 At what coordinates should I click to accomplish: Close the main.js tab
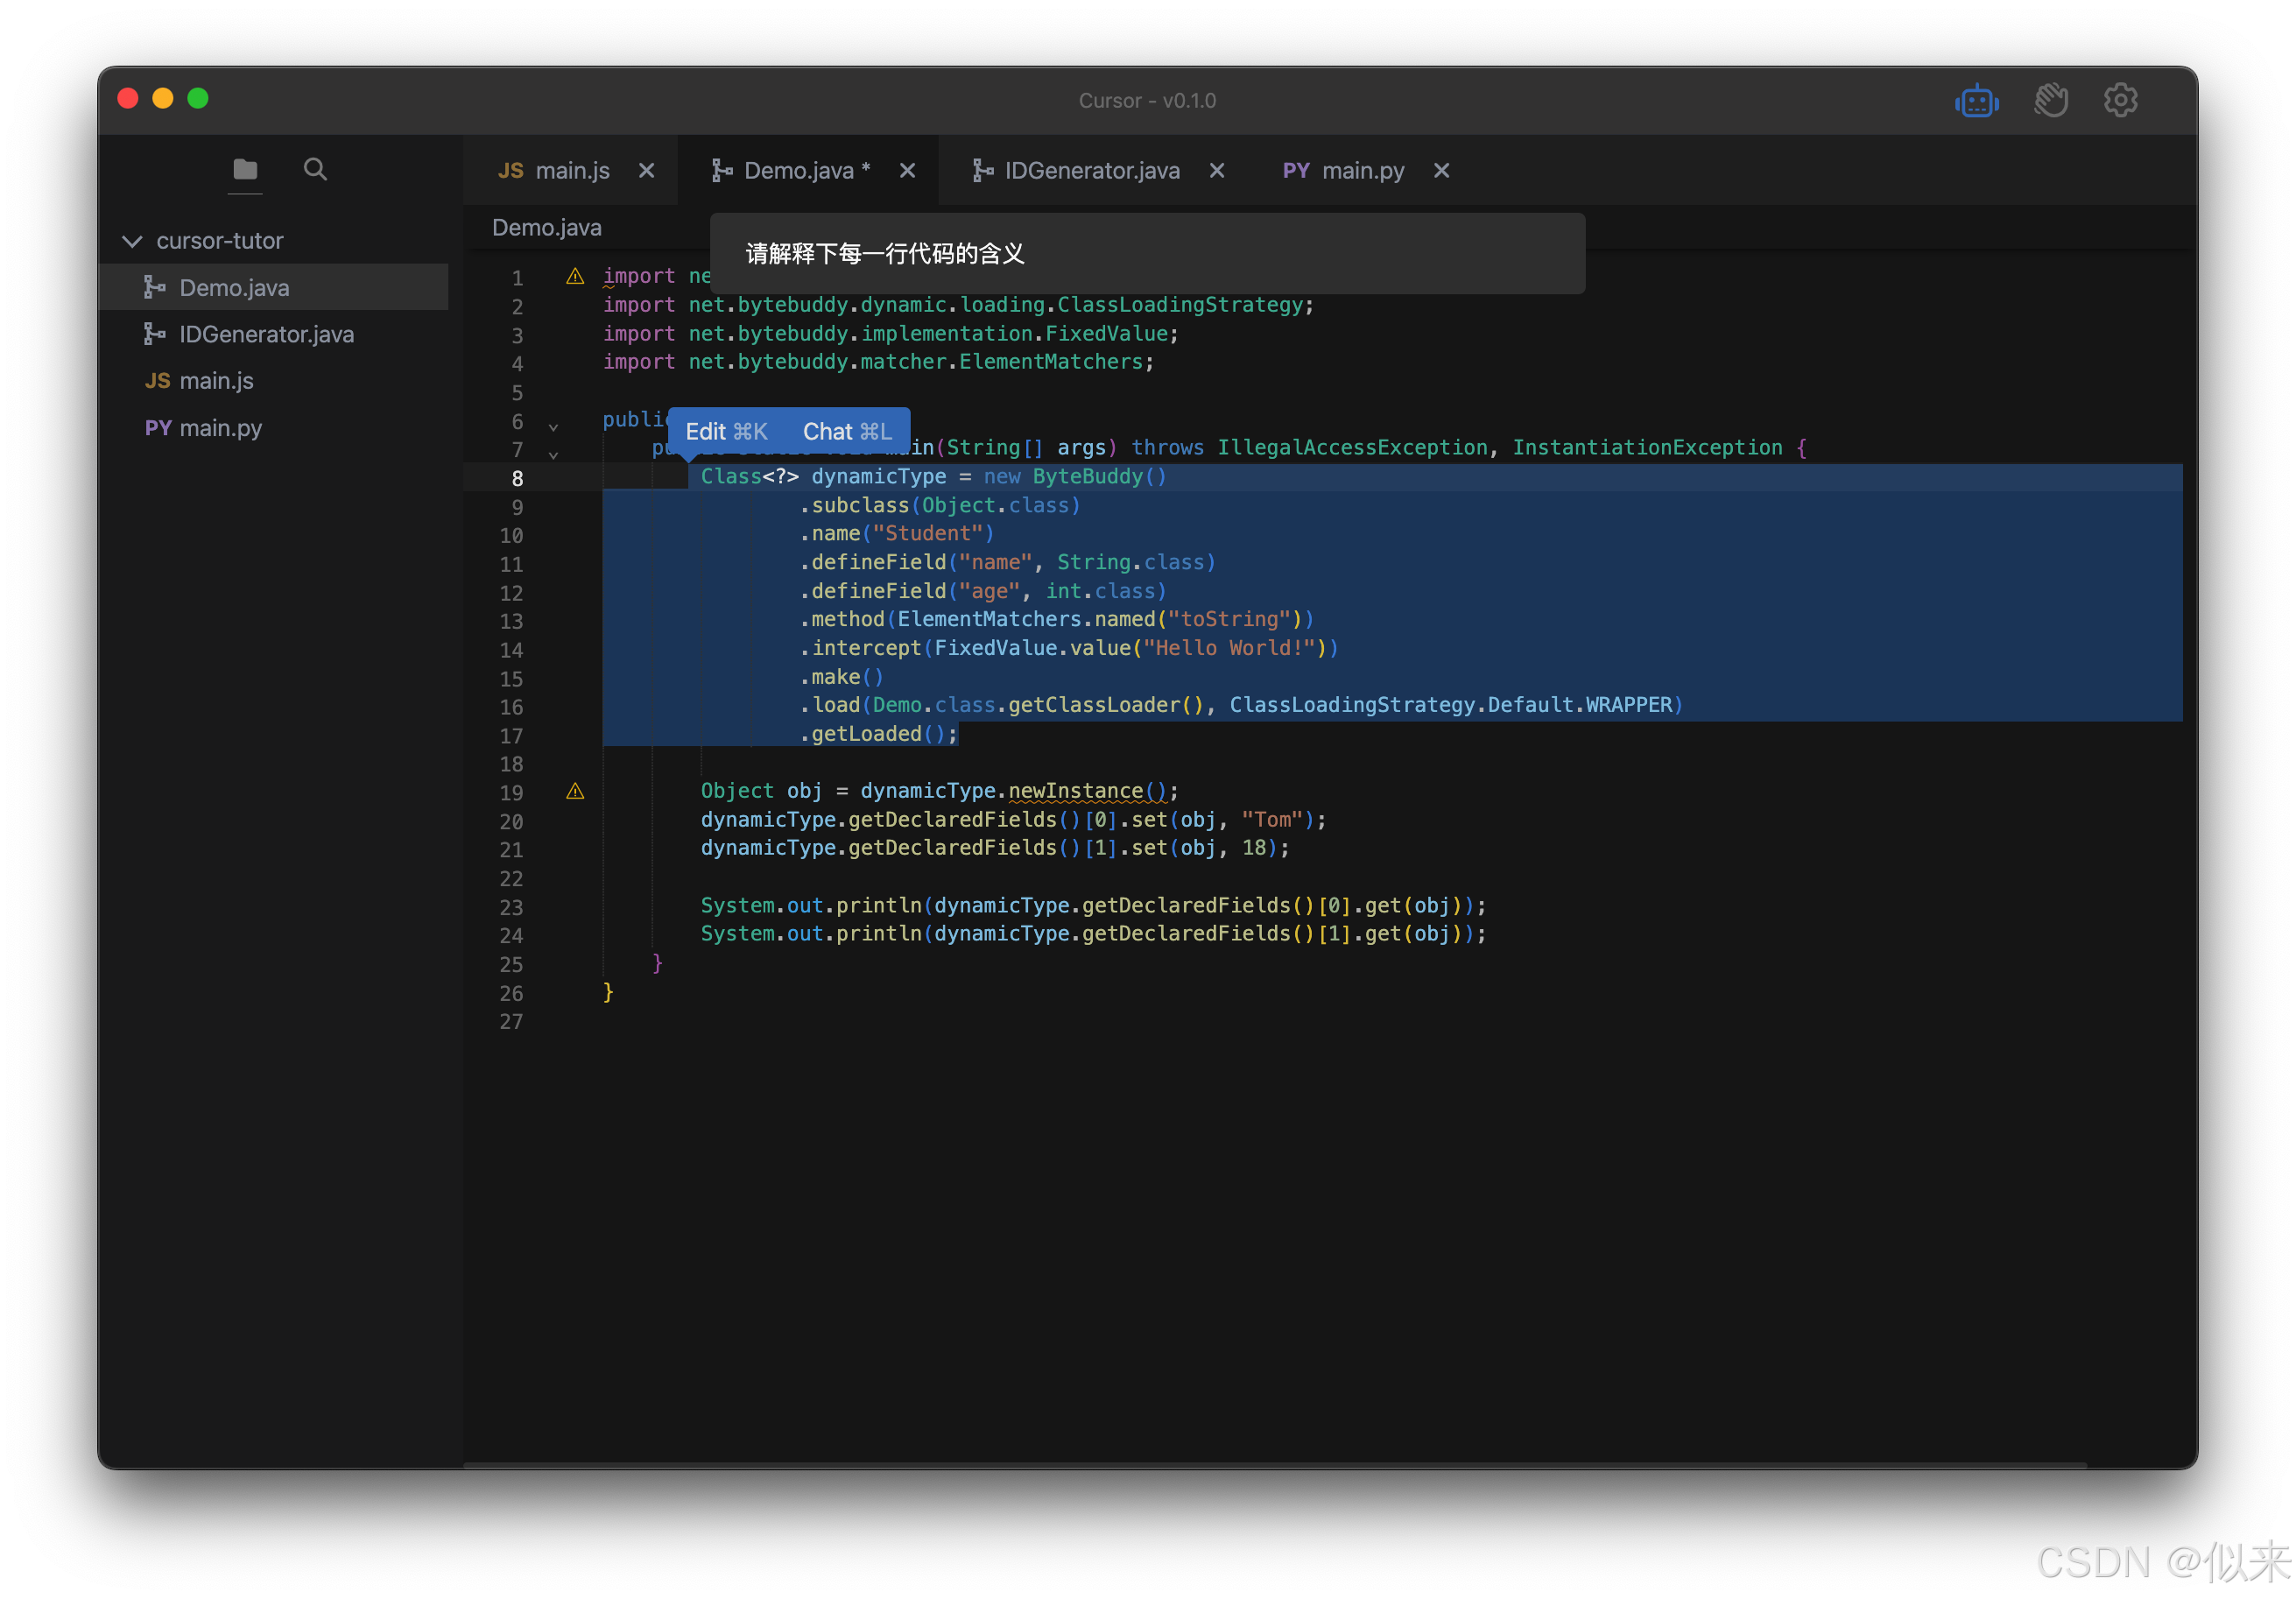tap(647, 171)
